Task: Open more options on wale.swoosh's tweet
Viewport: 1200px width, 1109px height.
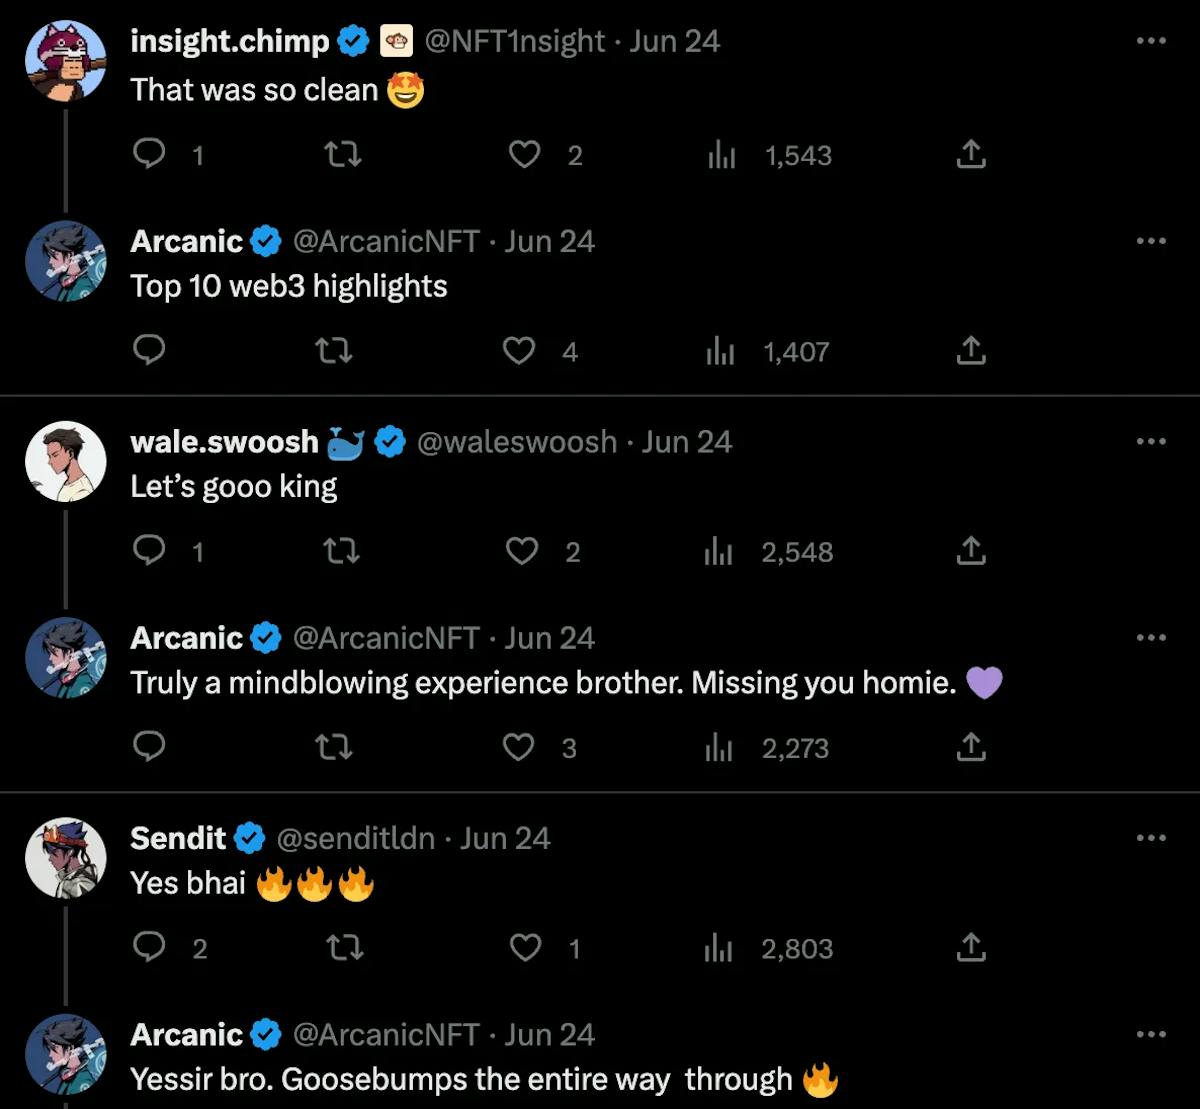Action: 1151,441
